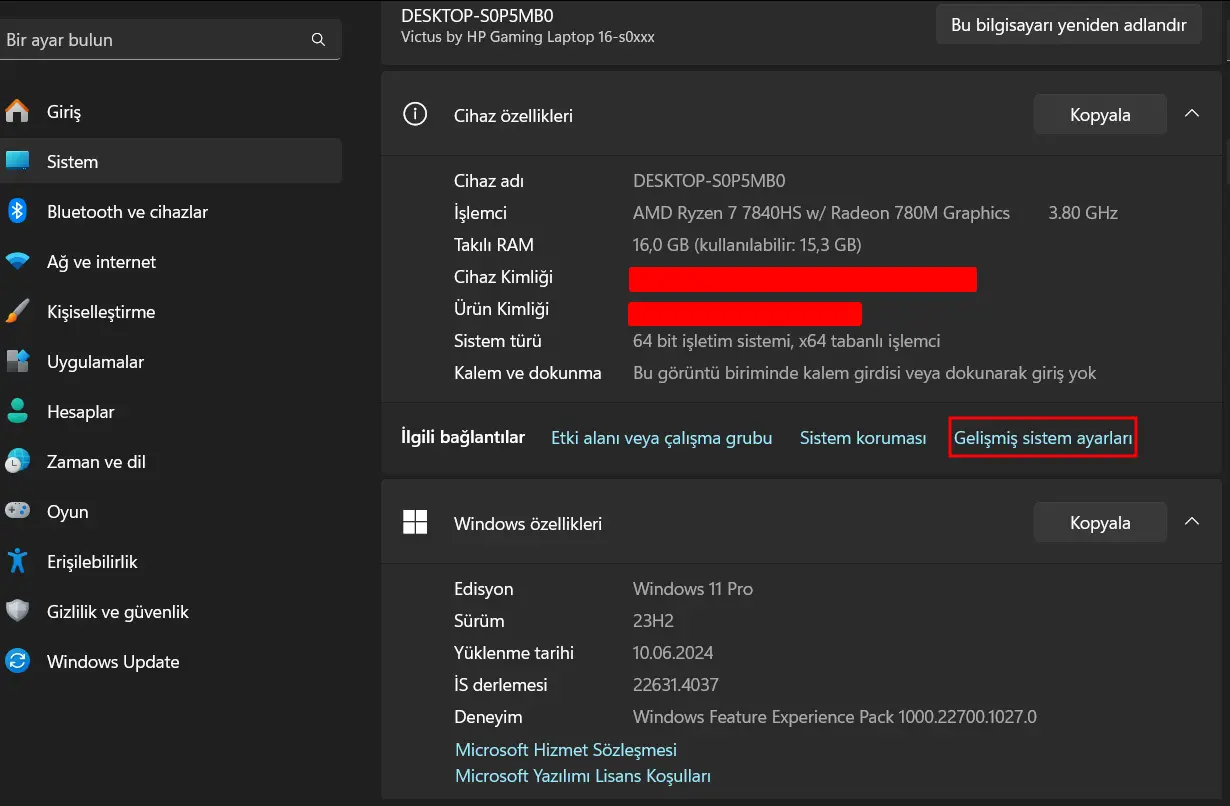This screenshot has height=806, width=1230.
Task: Click the Bluetooth icon in sidebar
Action: pyautogui.click(x=17, y=211)
